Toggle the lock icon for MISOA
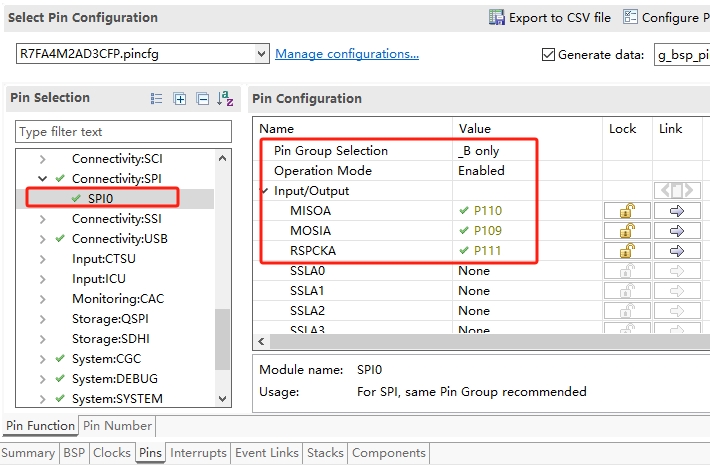This screenshot has height=465, width=710. [627, 211]
